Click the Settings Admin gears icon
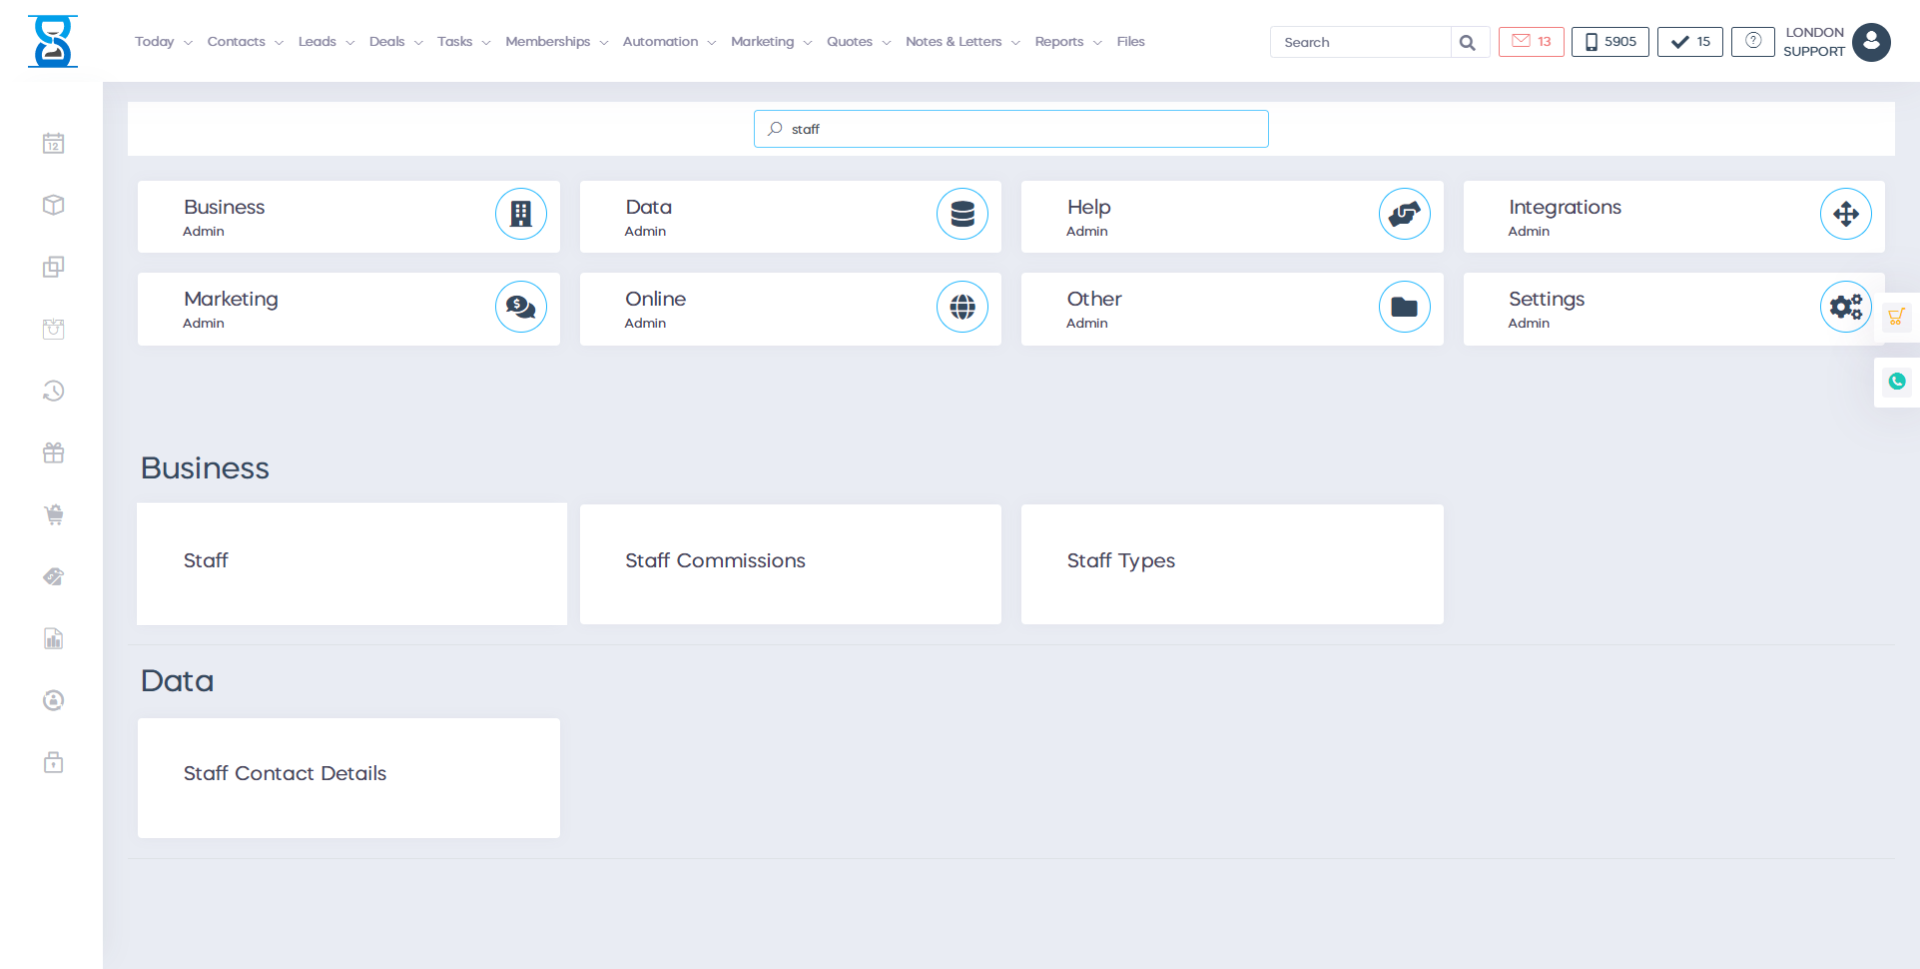The image size is (1920, 969). pos(1845,307)
